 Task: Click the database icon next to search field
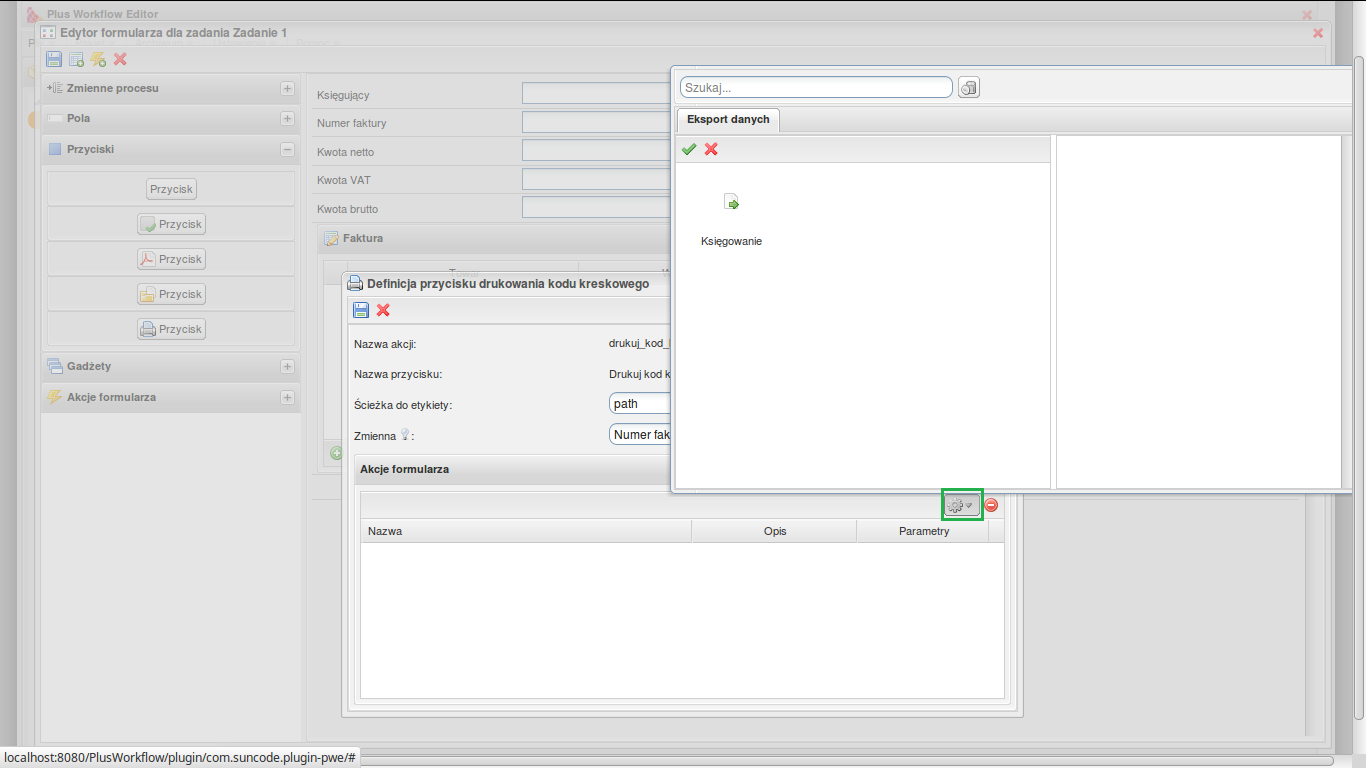[x=968, y=88]
